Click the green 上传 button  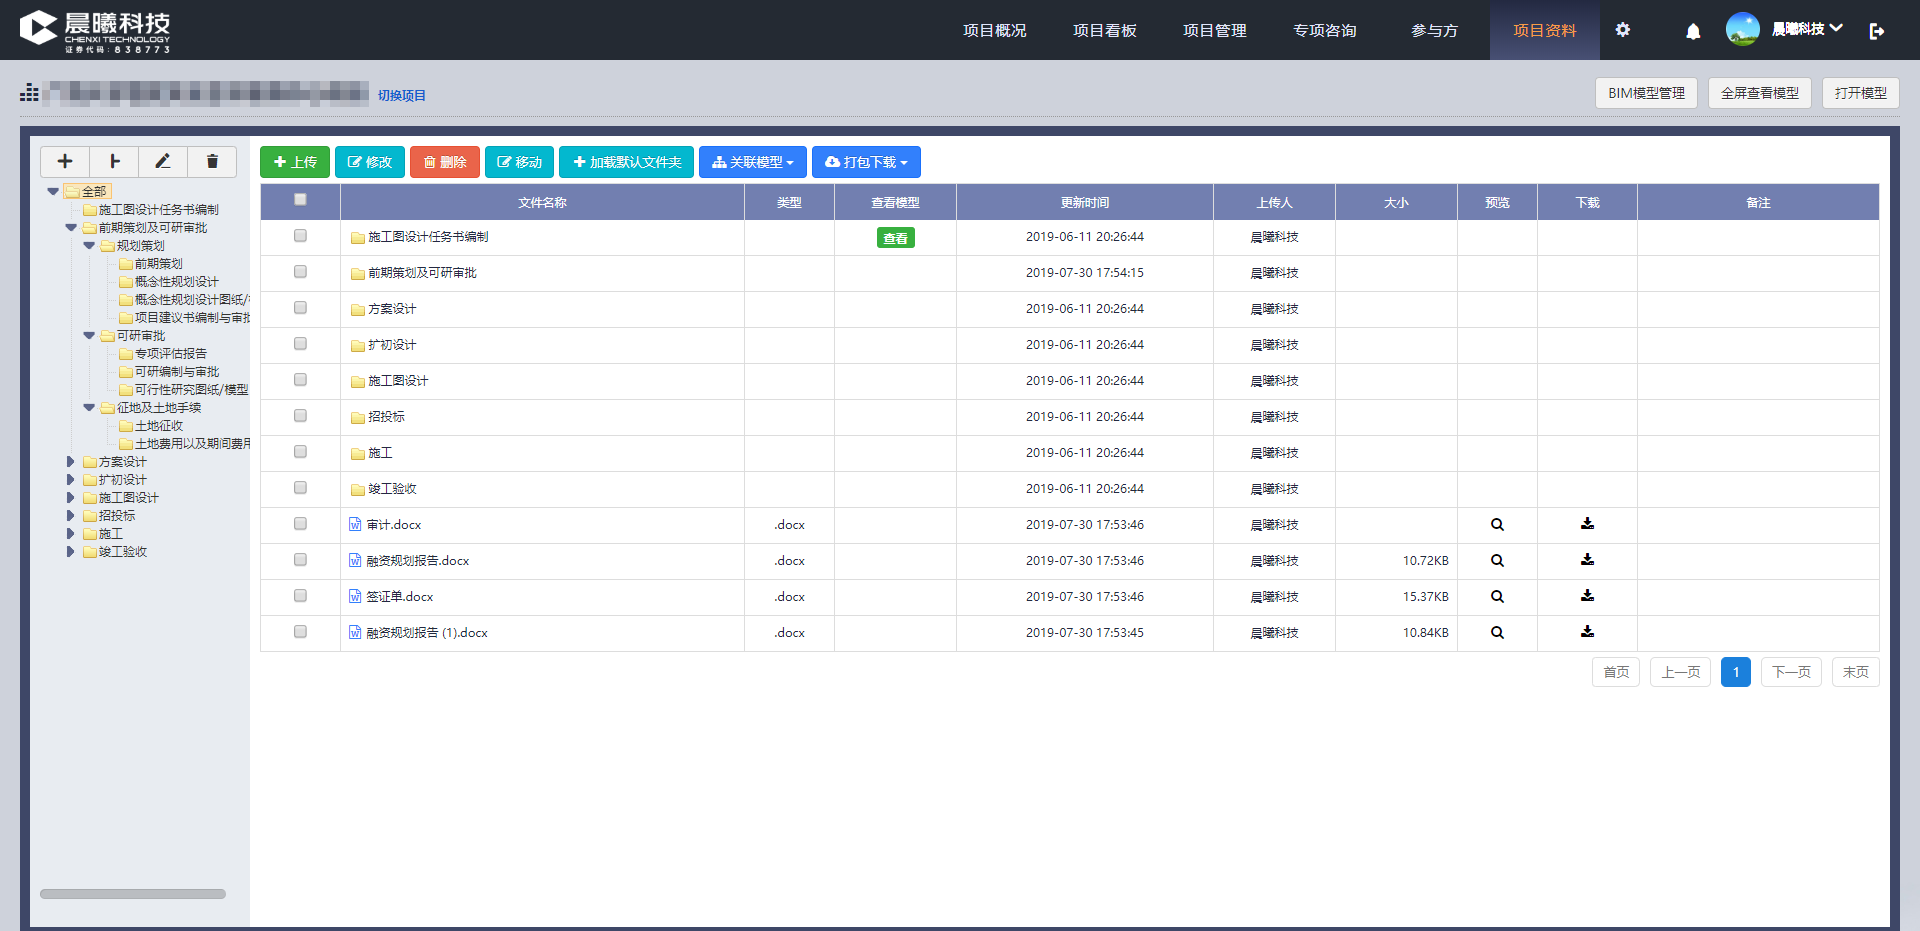(x=295, y=162)
